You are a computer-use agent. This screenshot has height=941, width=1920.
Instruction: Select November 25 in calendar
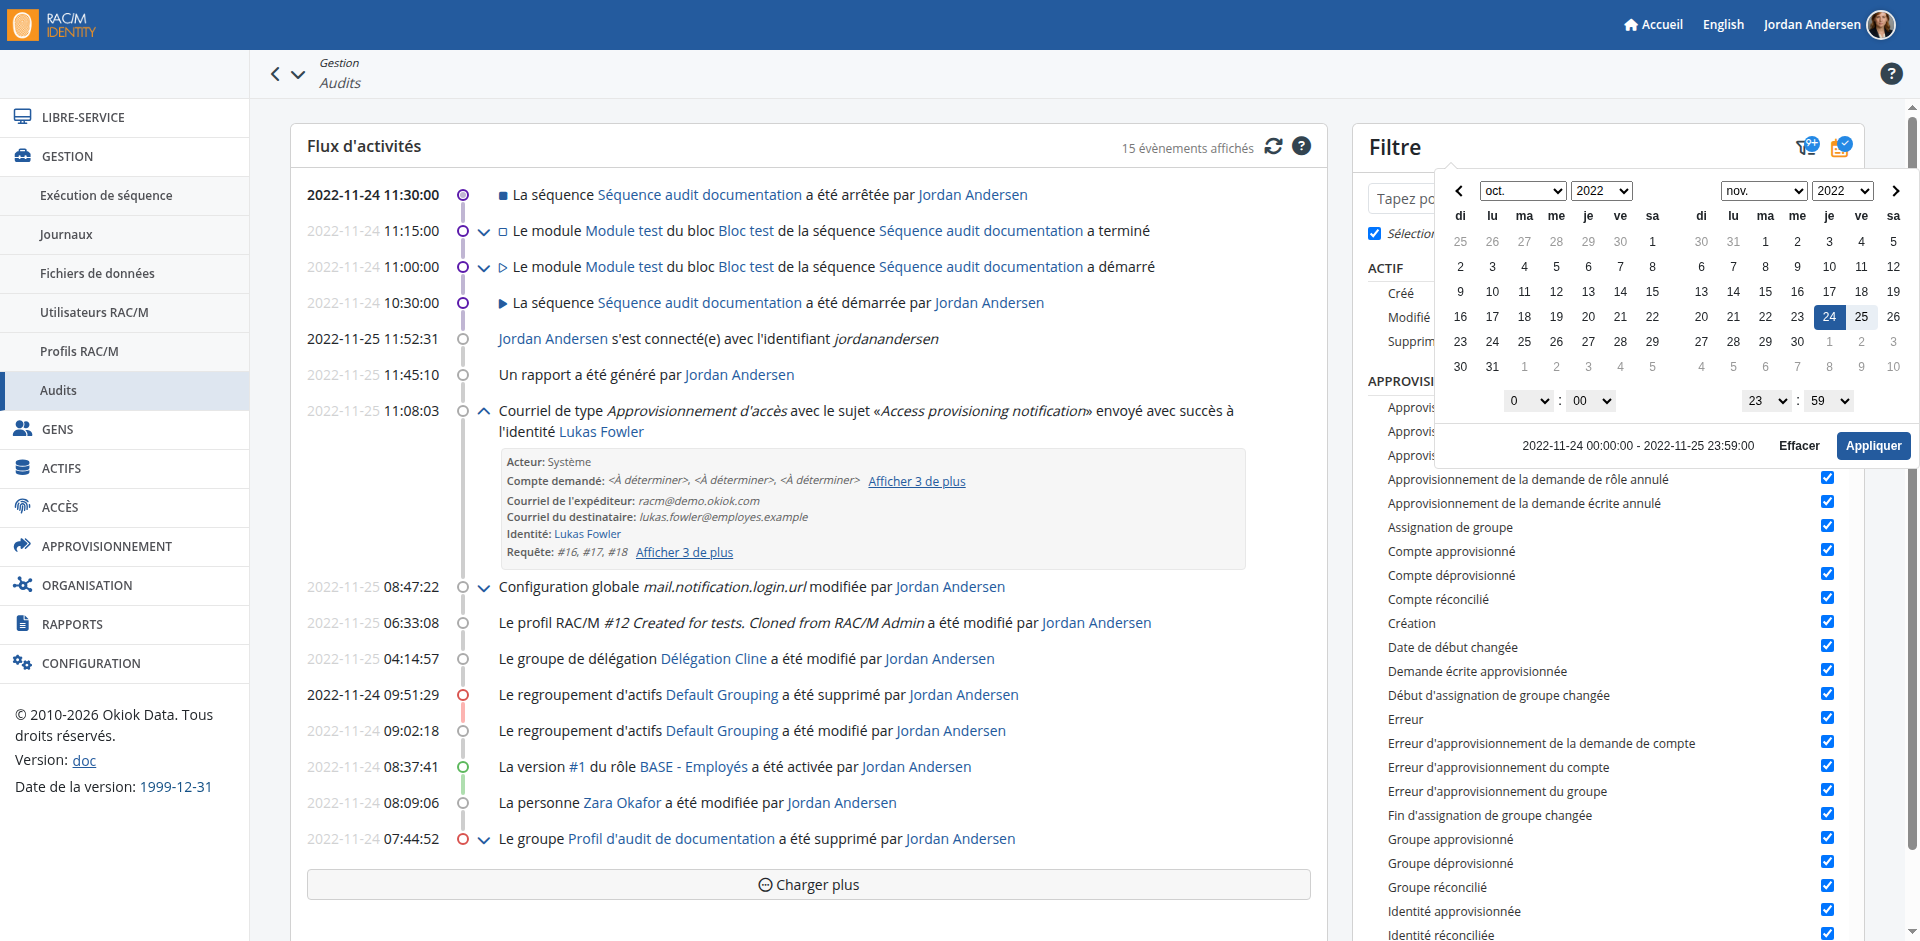point(1861,317)
